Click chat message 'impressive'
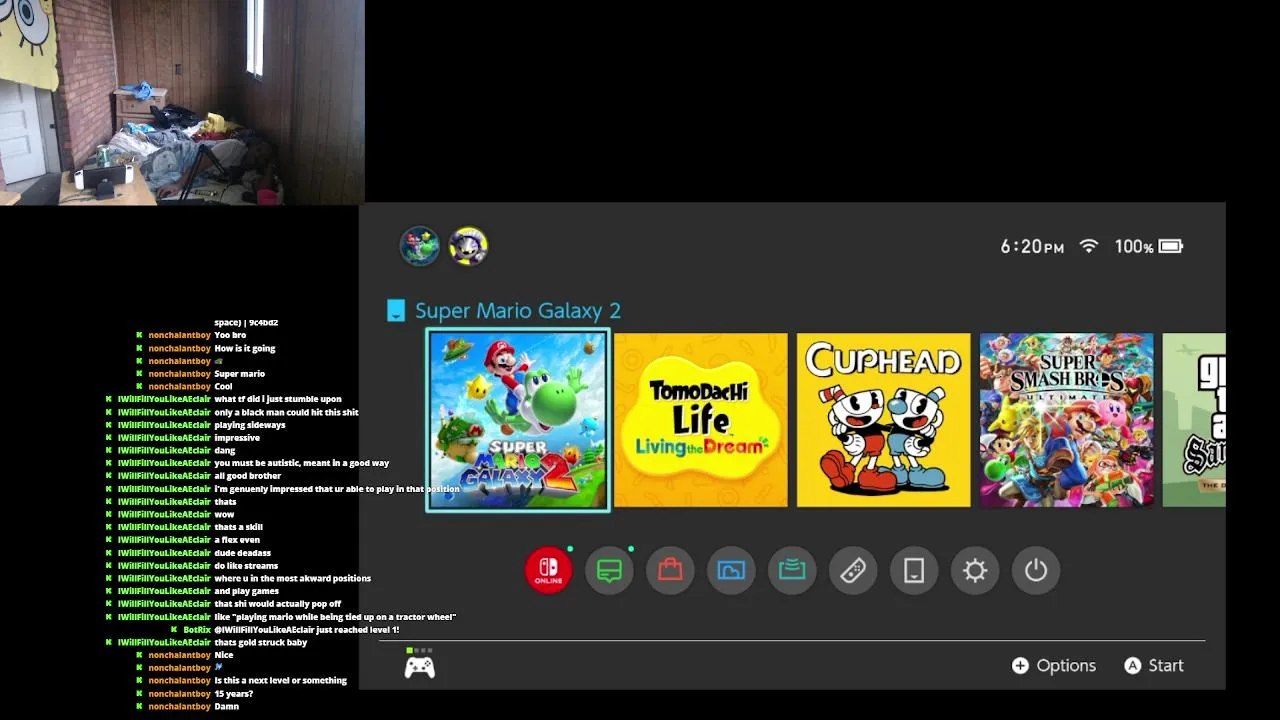1280x720 pixels. click(x=237, y=438)
